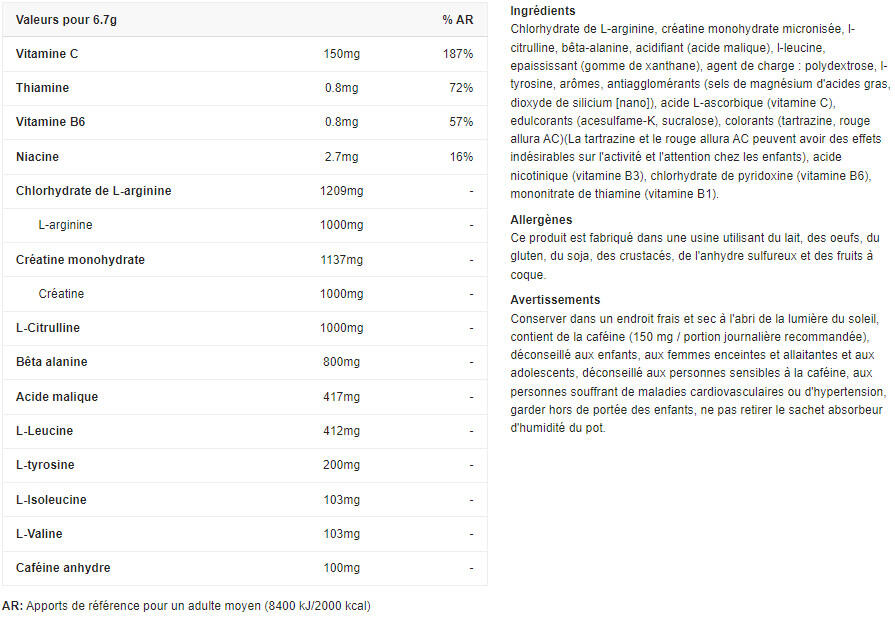Click the Ingrédients section heading
Image resolution: width=895 pixels, height=617 pixels.
pyautogui.click(x=542, y=10)
